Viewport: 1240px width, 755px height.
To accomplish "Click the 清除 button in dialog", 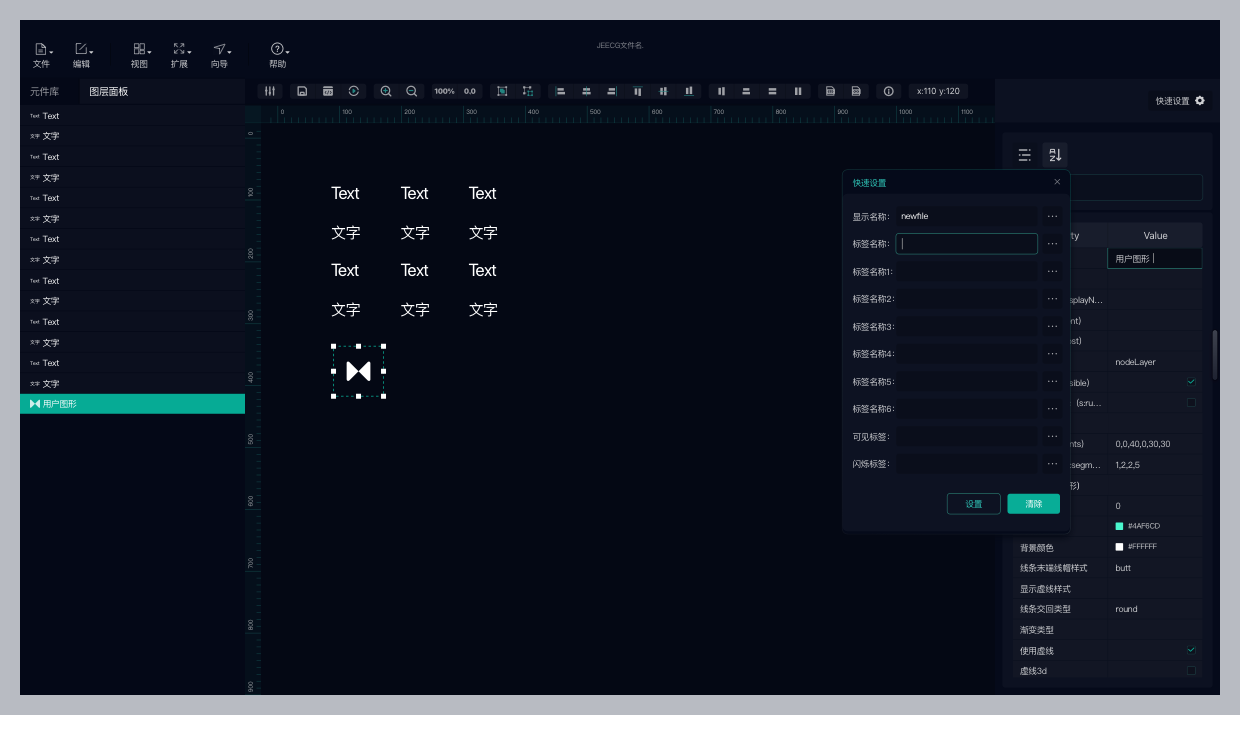I will coord(1033,504).
